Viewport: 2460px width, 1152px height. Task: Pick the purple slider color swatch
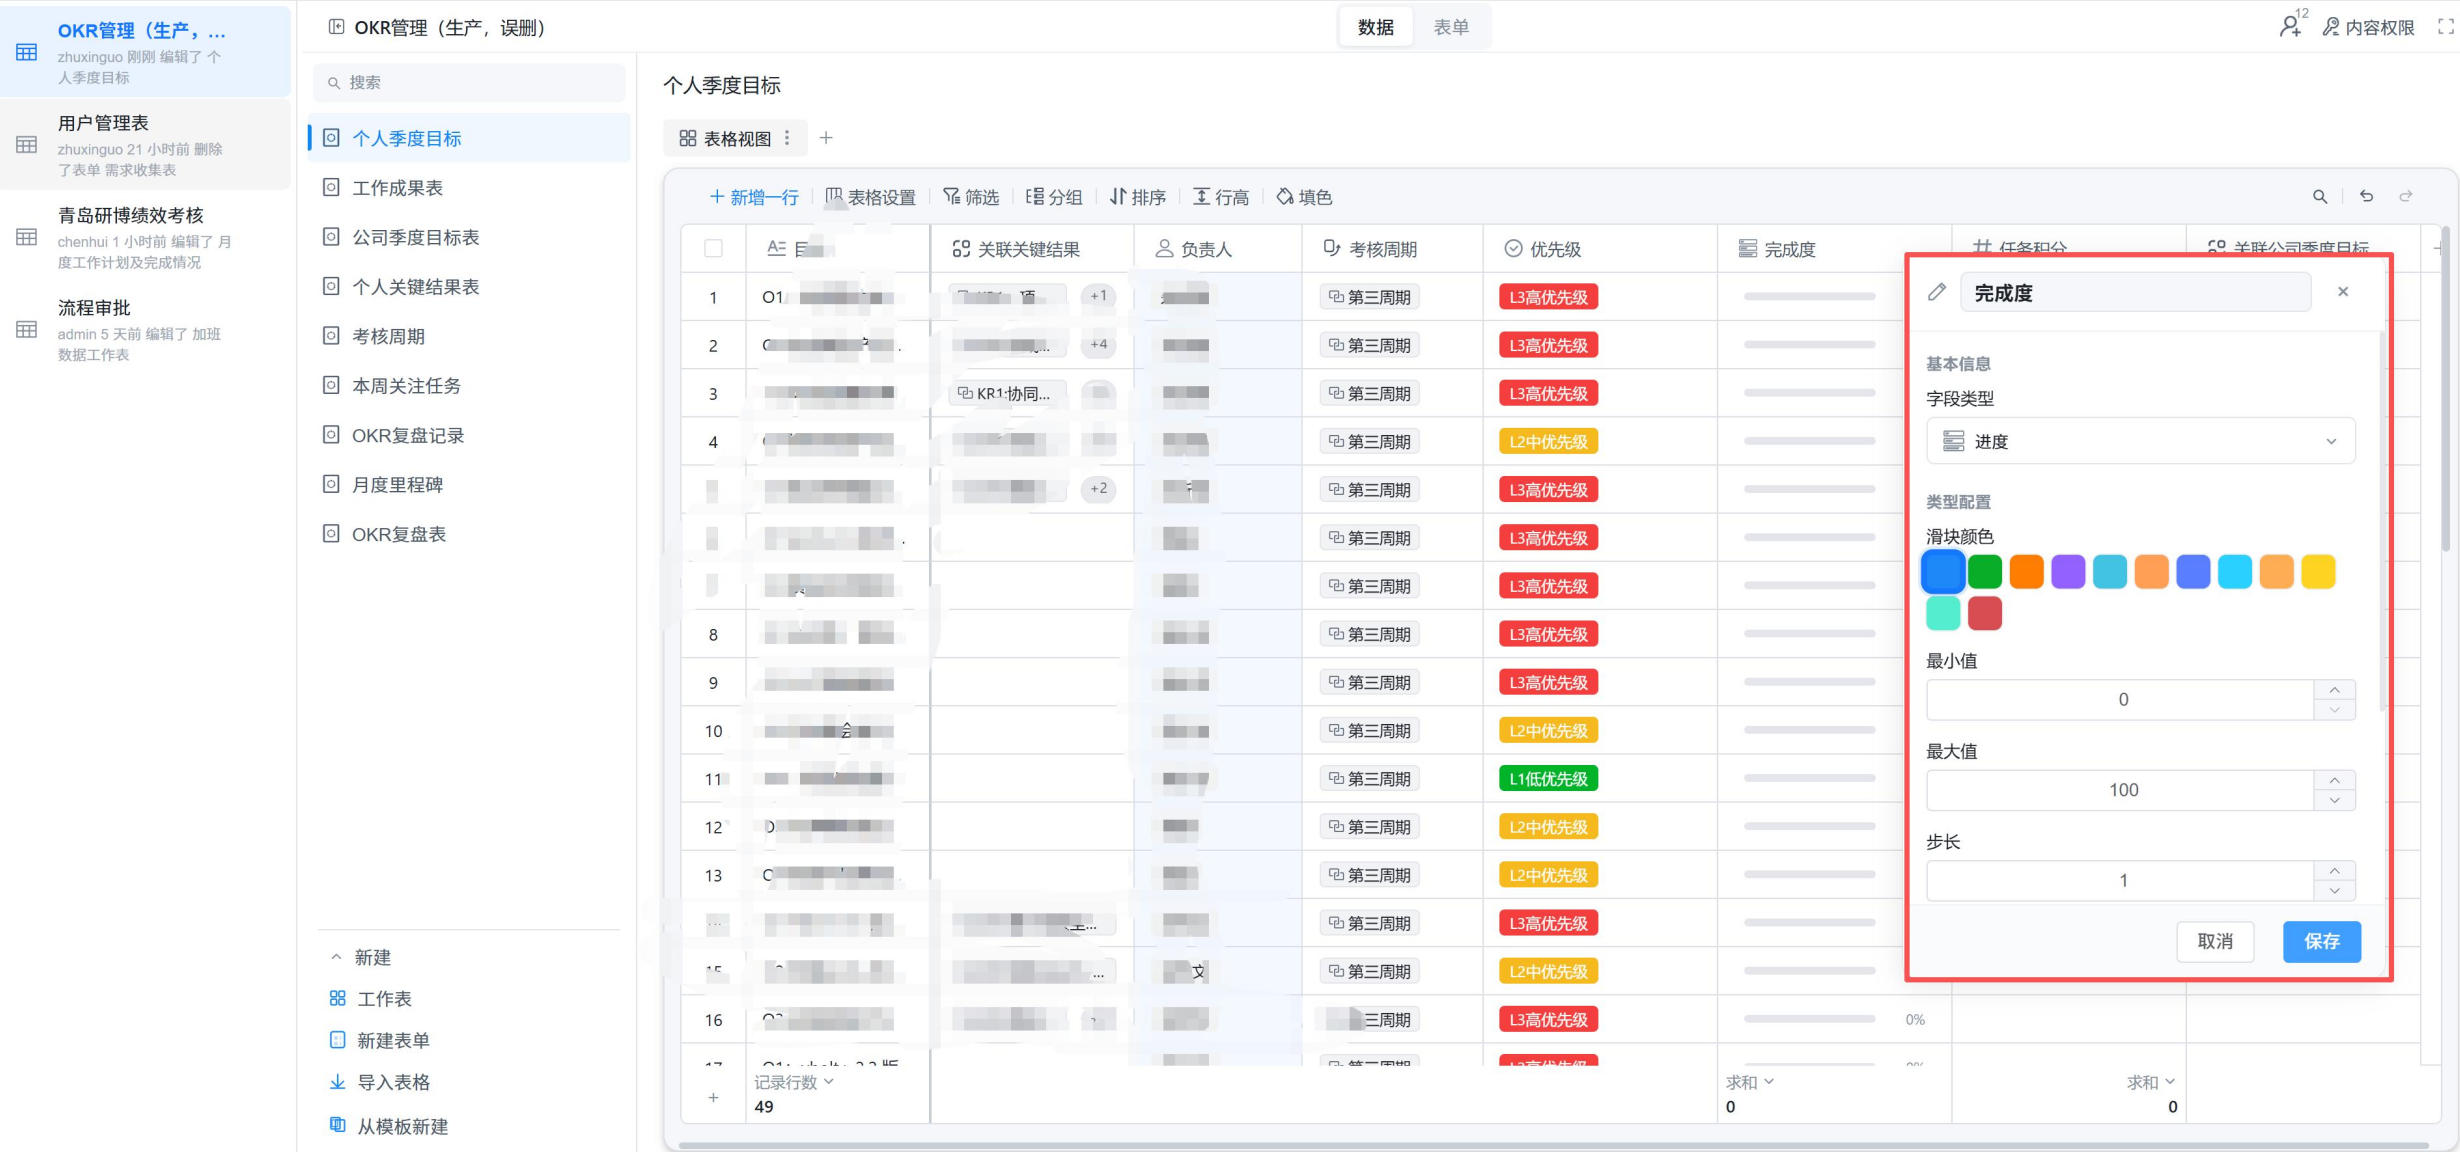point(2068,571)
